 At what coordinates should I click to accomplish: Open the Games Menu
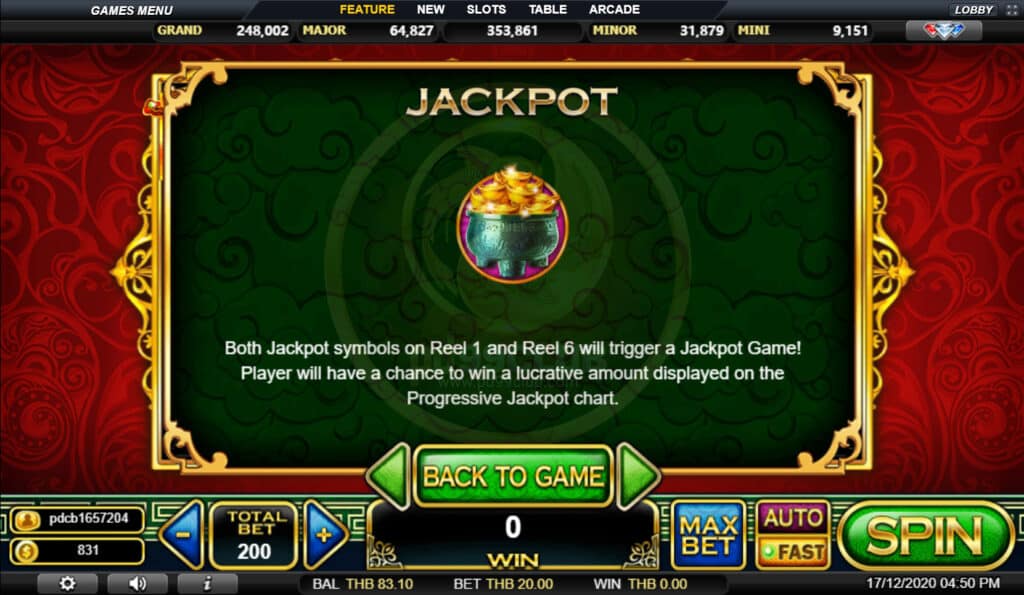[132, 10]
